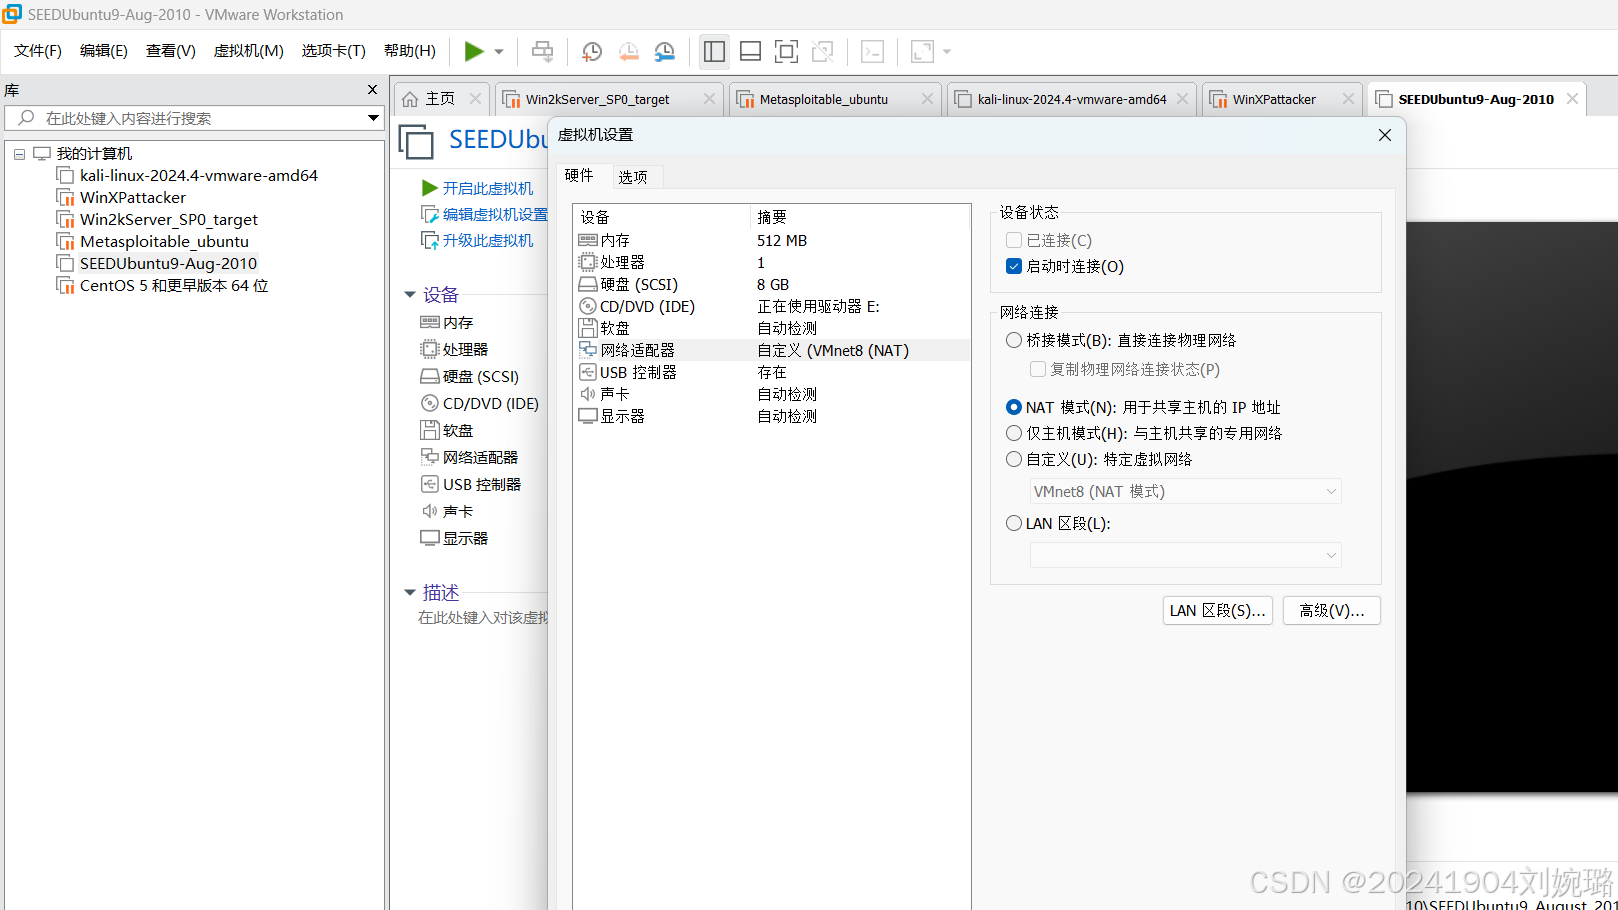Viewport: 1618px width, 910px height.
Task: Click the full screen mode toolbar icon
Action: (x=787, y=51)
